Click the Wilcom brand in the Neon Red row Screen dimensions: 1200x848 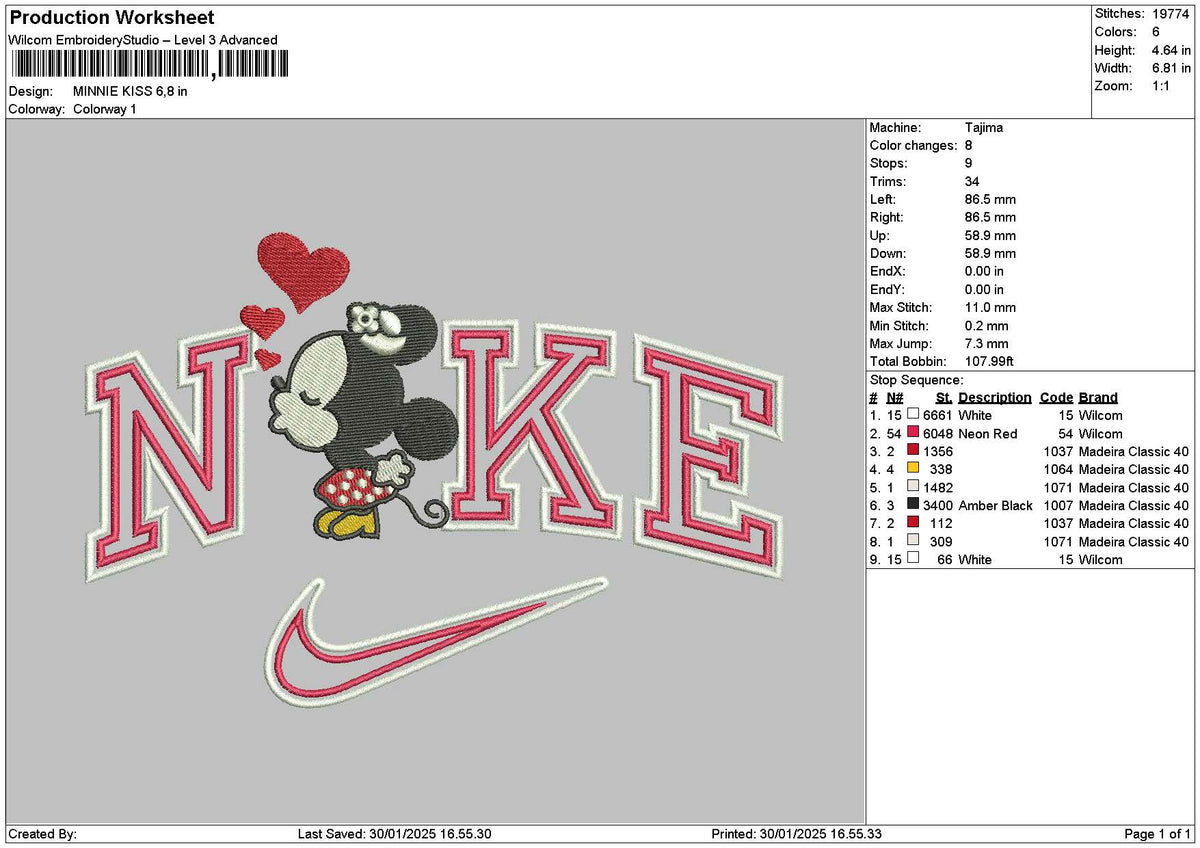pos(1101,433)
